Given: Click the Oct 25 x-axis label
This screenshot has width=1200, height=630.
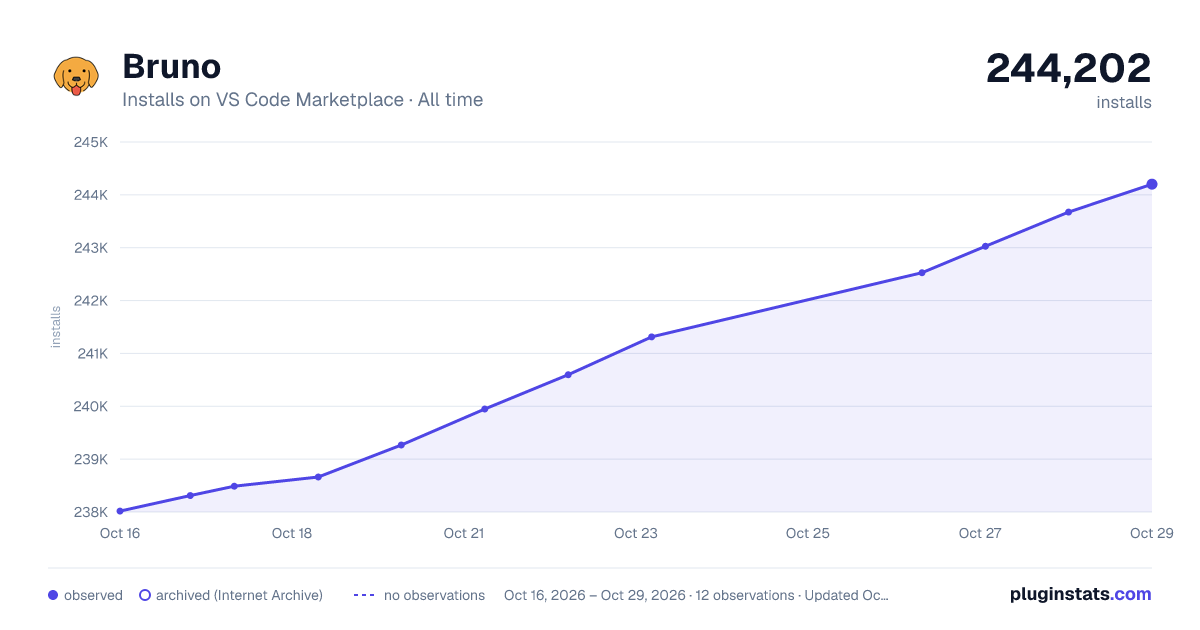Looking at the screenshot, I should pyautogui.click(x=808, y=533).
